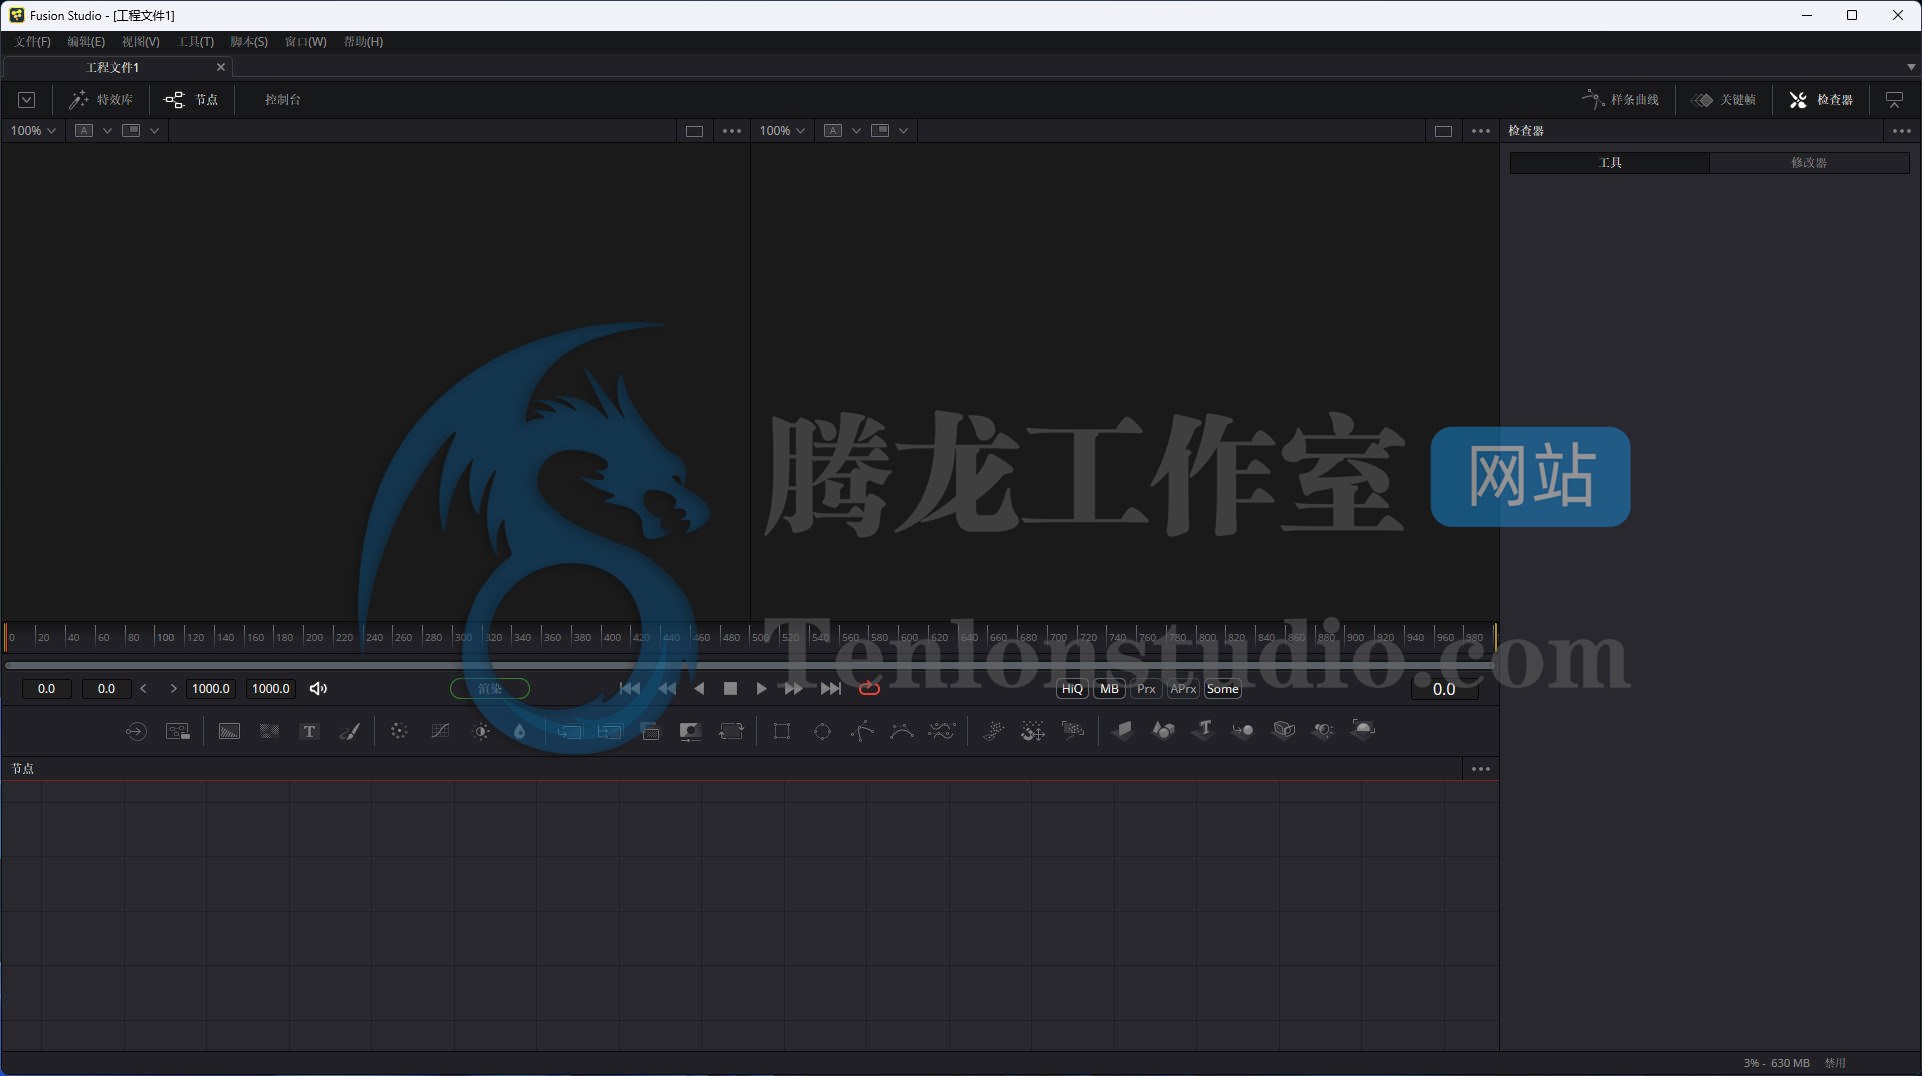
Task: Open the 视图(V) menu
Action: click(x=140, y=42)
